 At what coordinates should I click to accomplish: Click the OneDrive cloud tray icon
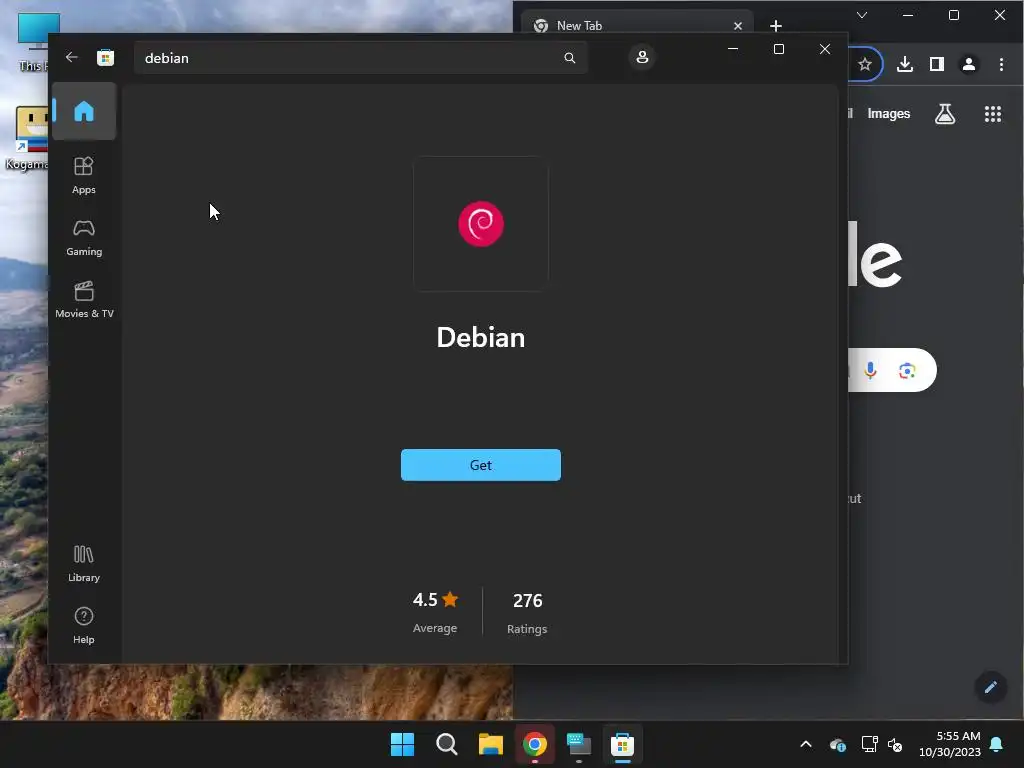[838, 744]
